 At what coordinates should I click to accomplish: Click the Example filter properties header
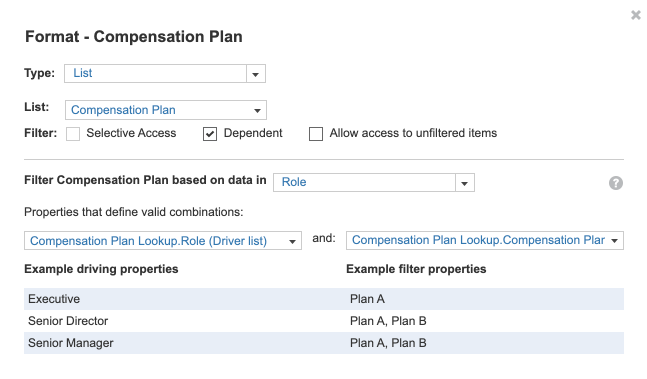416,269
